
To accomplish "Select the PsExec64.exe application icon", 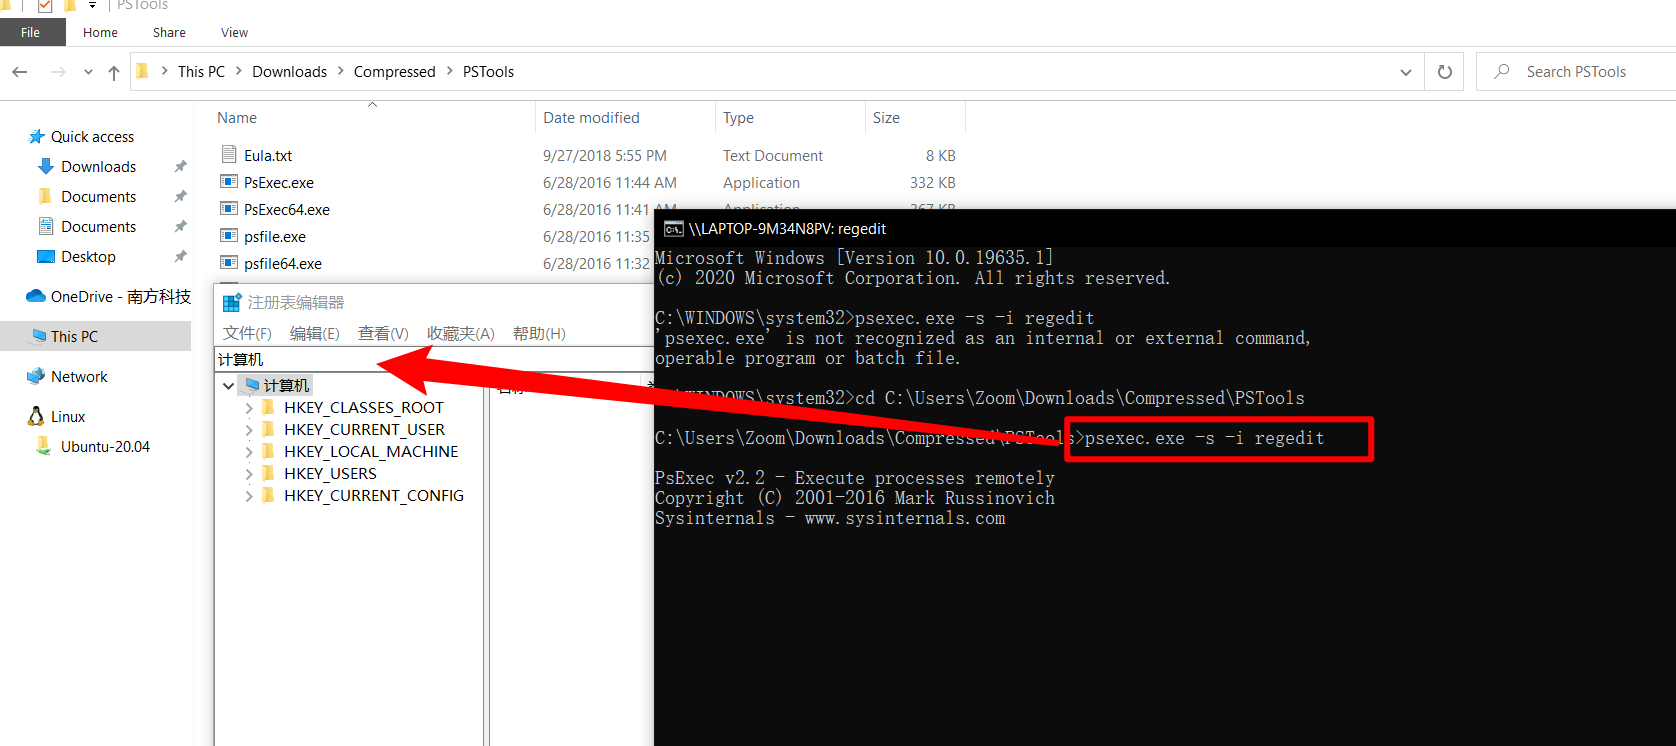I will (x=229, y=209).
